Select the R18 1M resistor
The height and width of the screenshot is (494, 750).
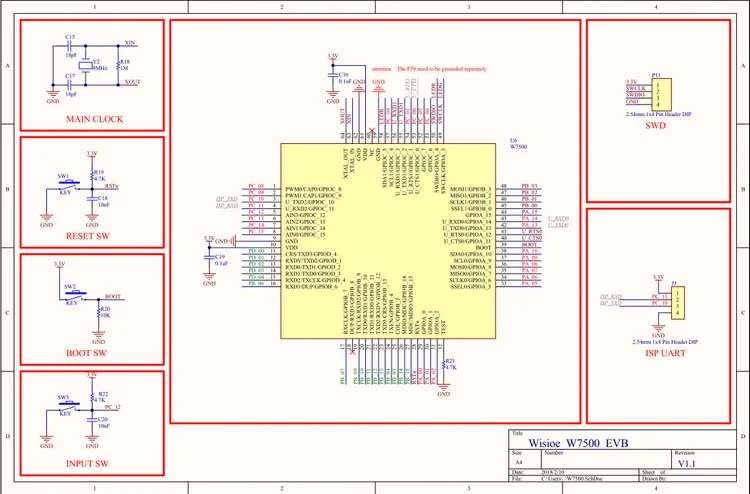[119, 66]
